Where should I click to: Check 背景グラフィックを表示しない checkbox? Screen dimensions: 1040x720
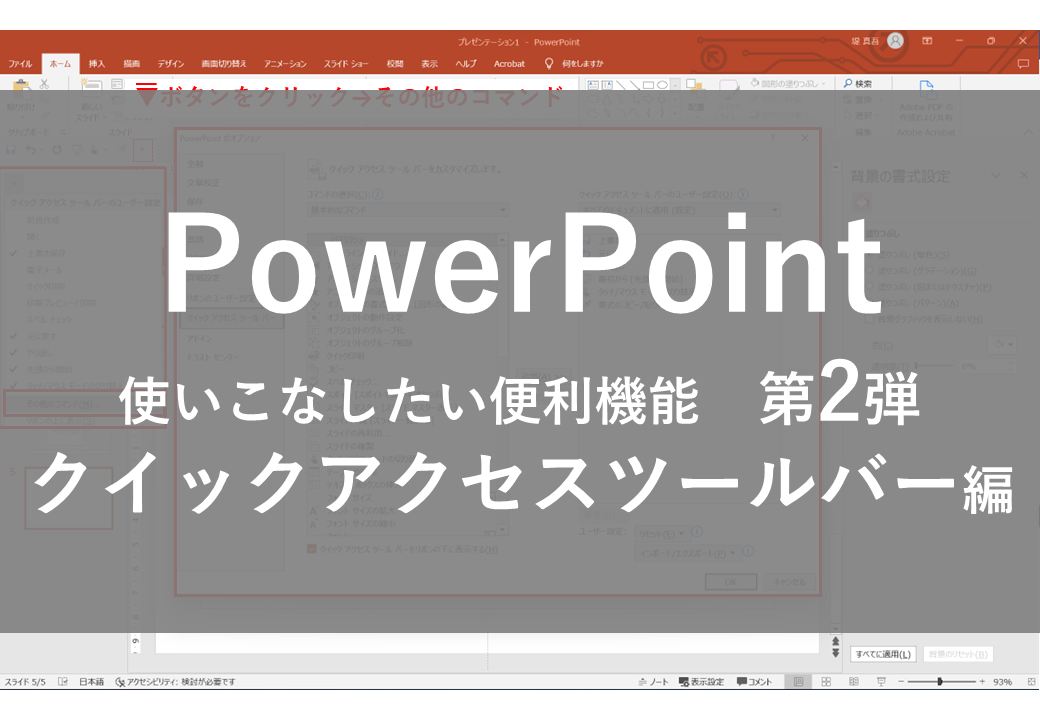(871, 319)
